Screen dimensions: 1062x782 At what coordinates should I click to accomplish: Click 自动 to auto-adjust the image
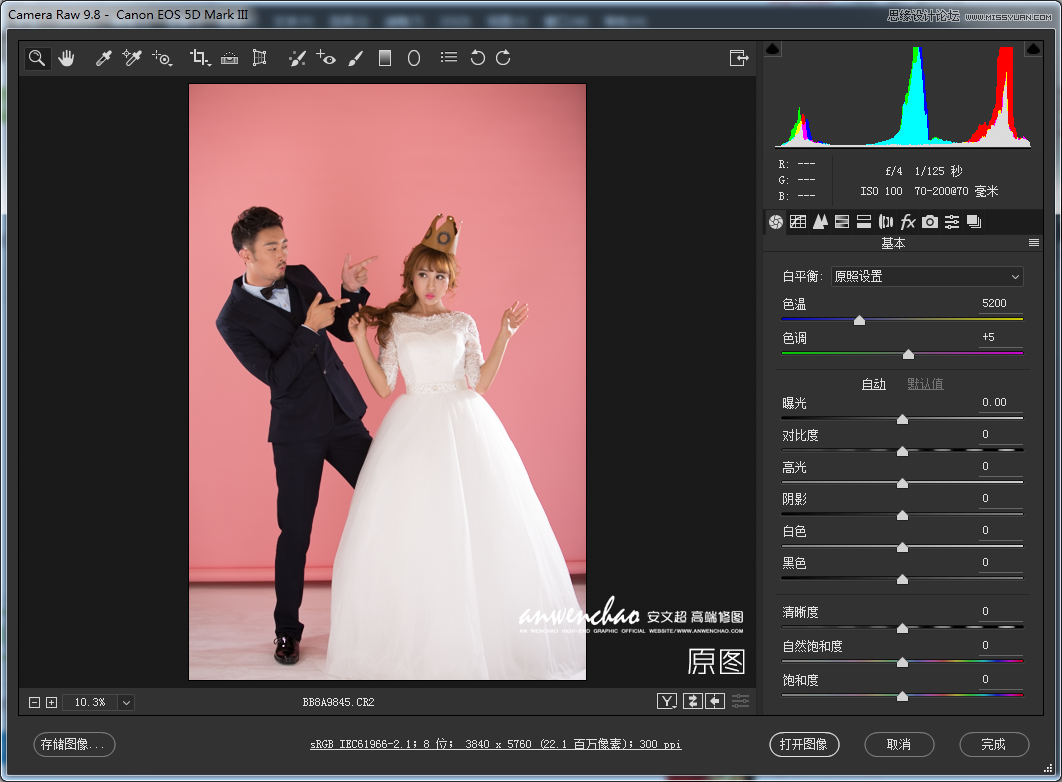click(873, 383)
